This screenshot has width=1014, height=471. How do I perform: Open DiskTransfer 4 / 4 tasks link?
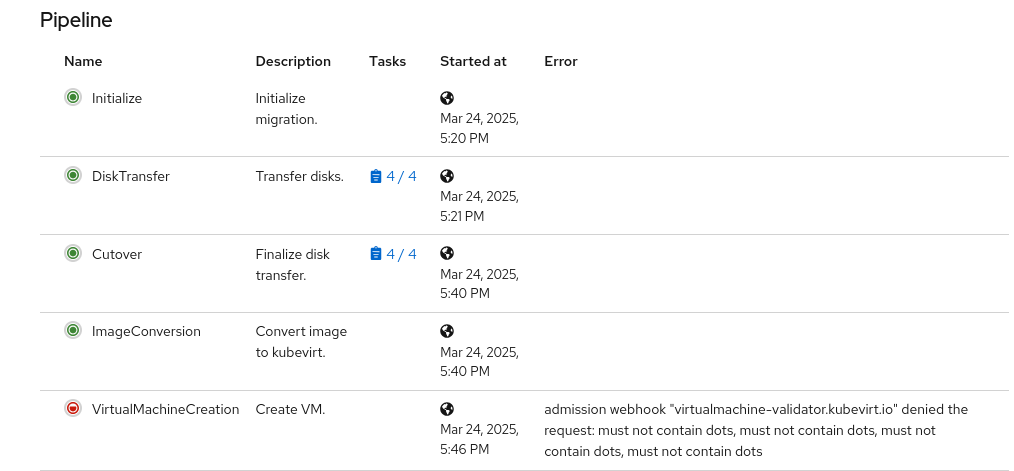click(393, 176)
